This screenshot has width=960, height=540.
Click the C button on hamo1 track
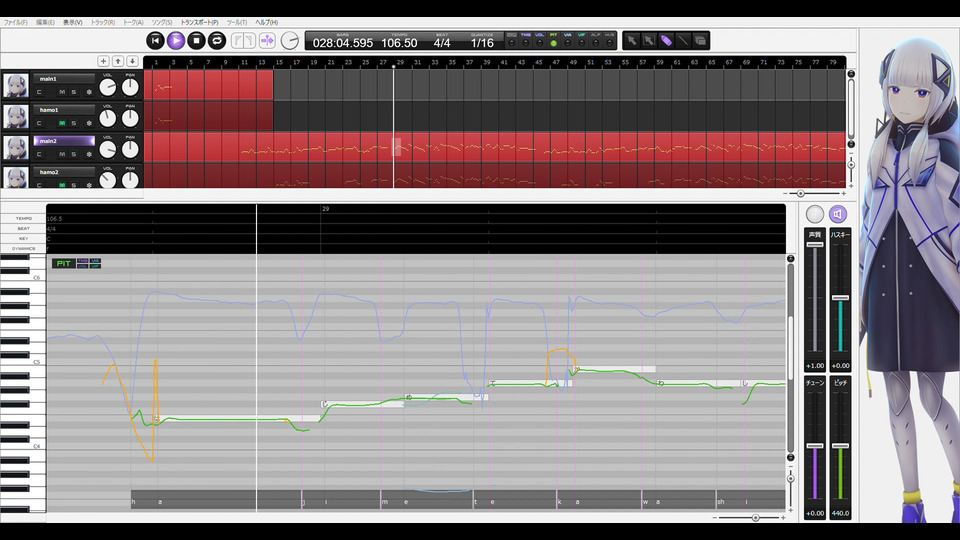coord(39,123)
